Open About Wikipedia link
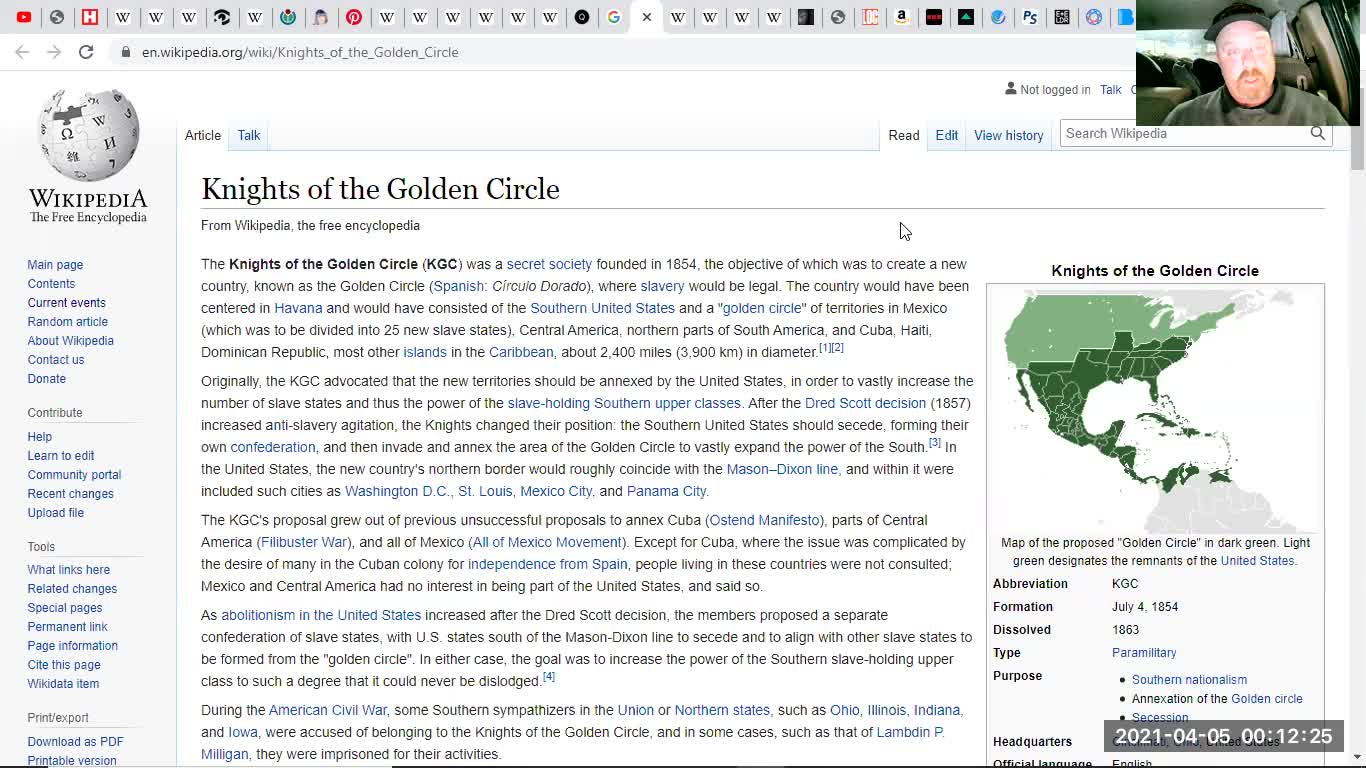This screenshot has width=1366, height=768. (x=70, y=341)
